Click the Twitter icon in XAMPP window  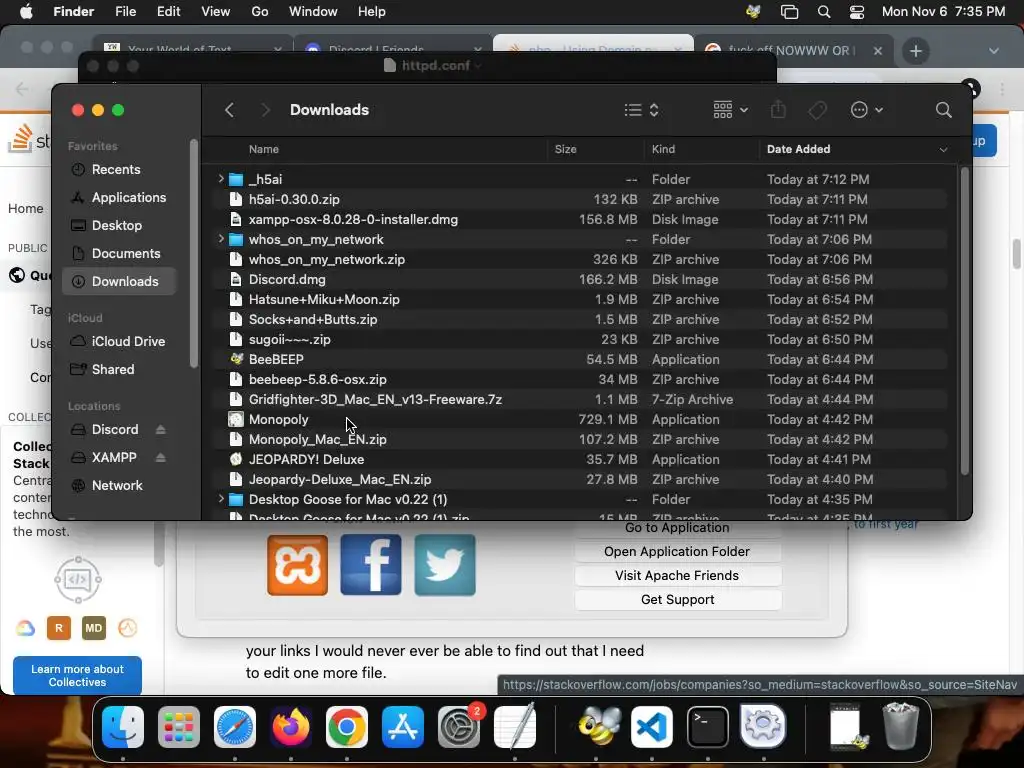[445, 566]
